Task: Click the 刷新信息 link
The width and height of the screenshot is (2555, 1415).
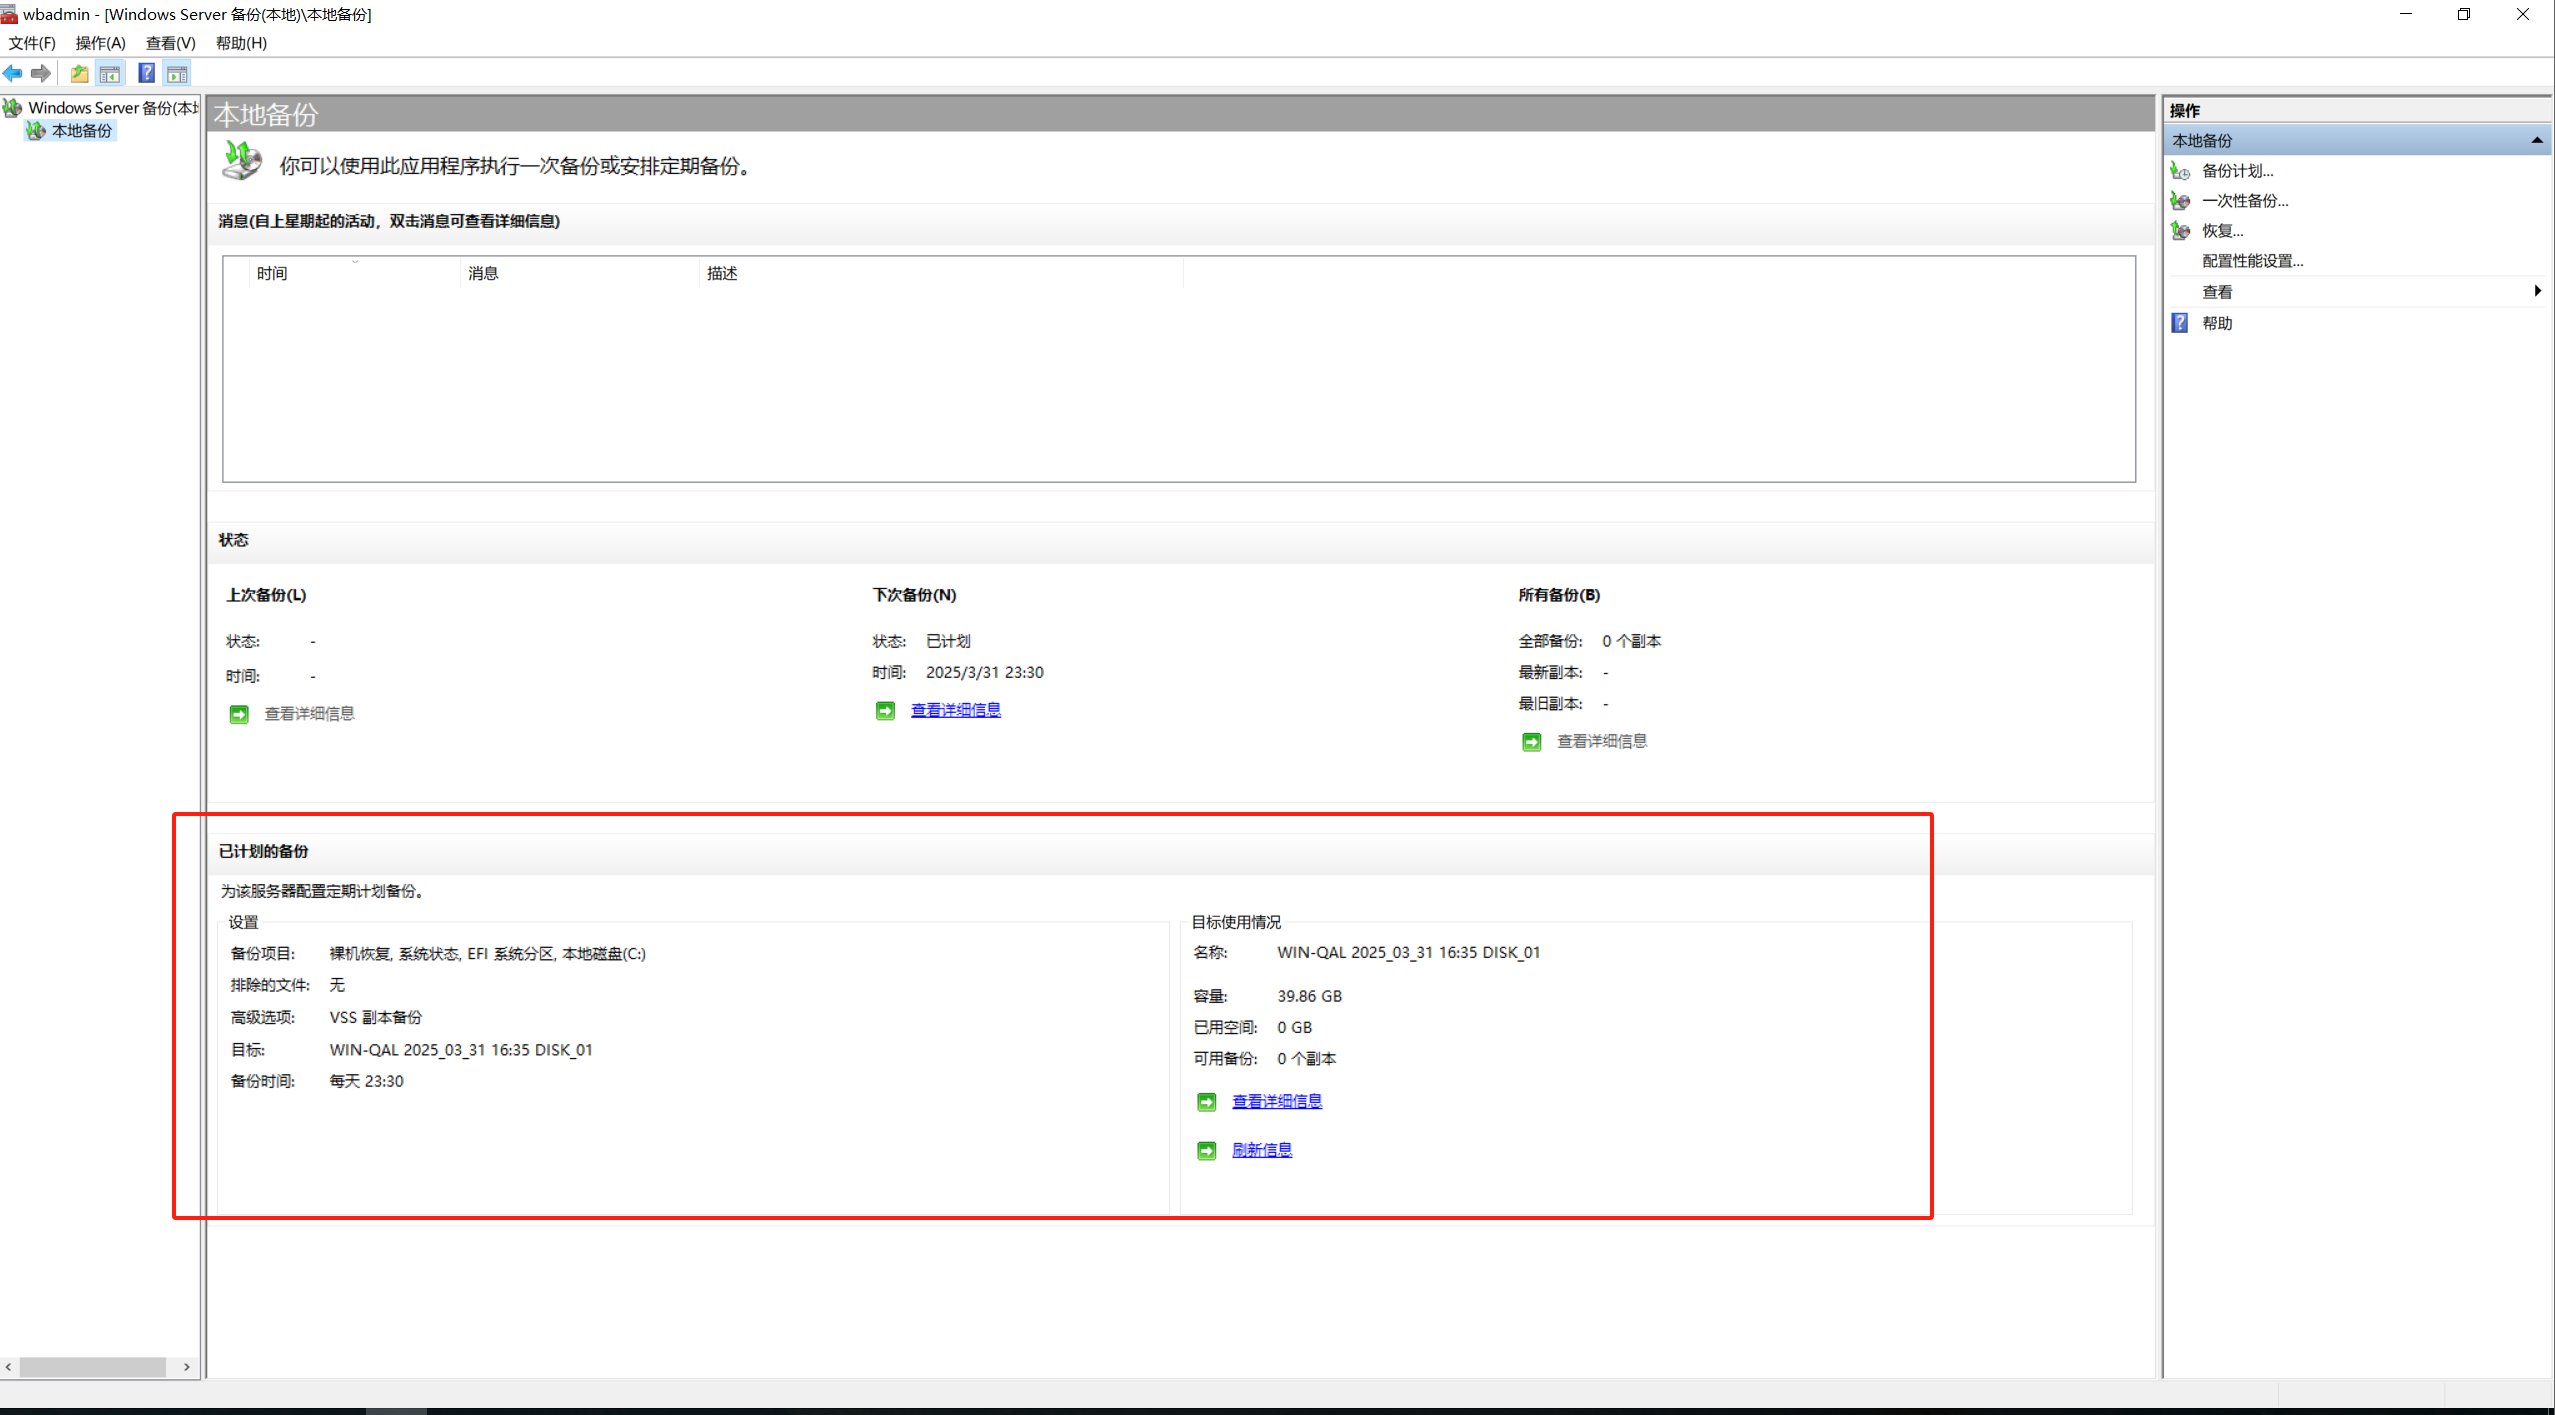Action: pos(1261,1150)
